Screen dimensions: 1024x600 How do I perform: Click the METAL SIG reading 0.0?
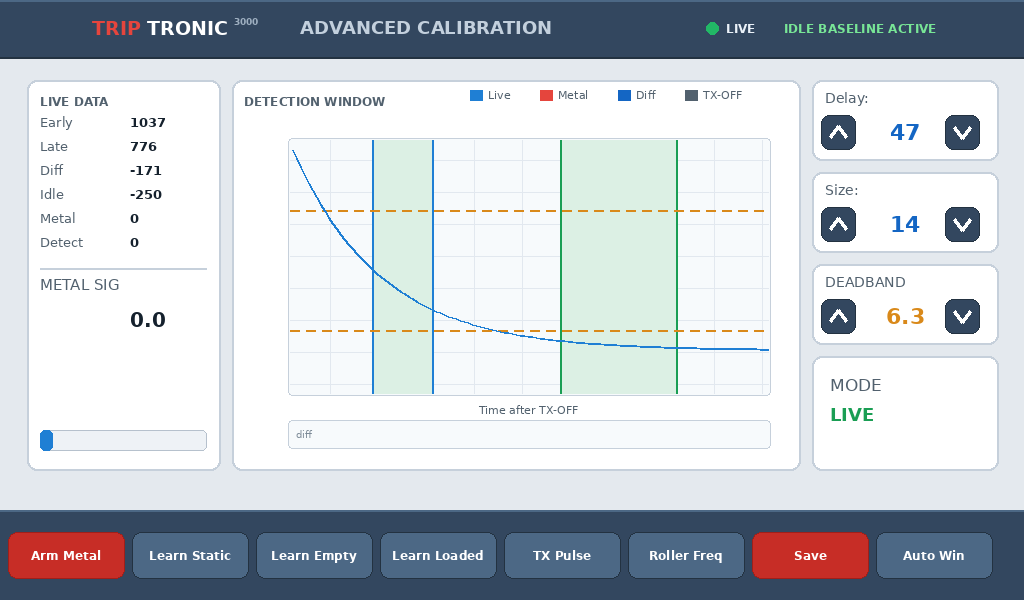click(148, 320)
